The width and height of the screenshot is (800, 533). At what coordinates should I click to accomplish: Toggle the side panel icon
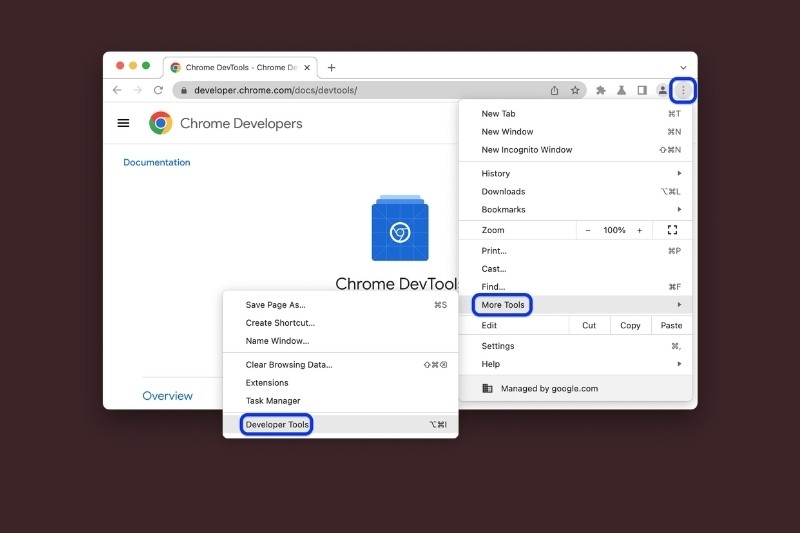[642, 90]
